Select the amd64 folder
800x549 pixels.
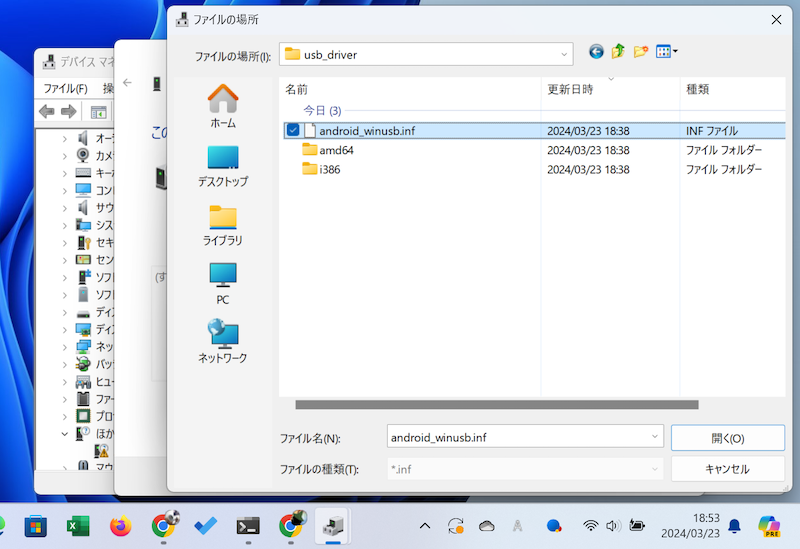tap(336, 150)
